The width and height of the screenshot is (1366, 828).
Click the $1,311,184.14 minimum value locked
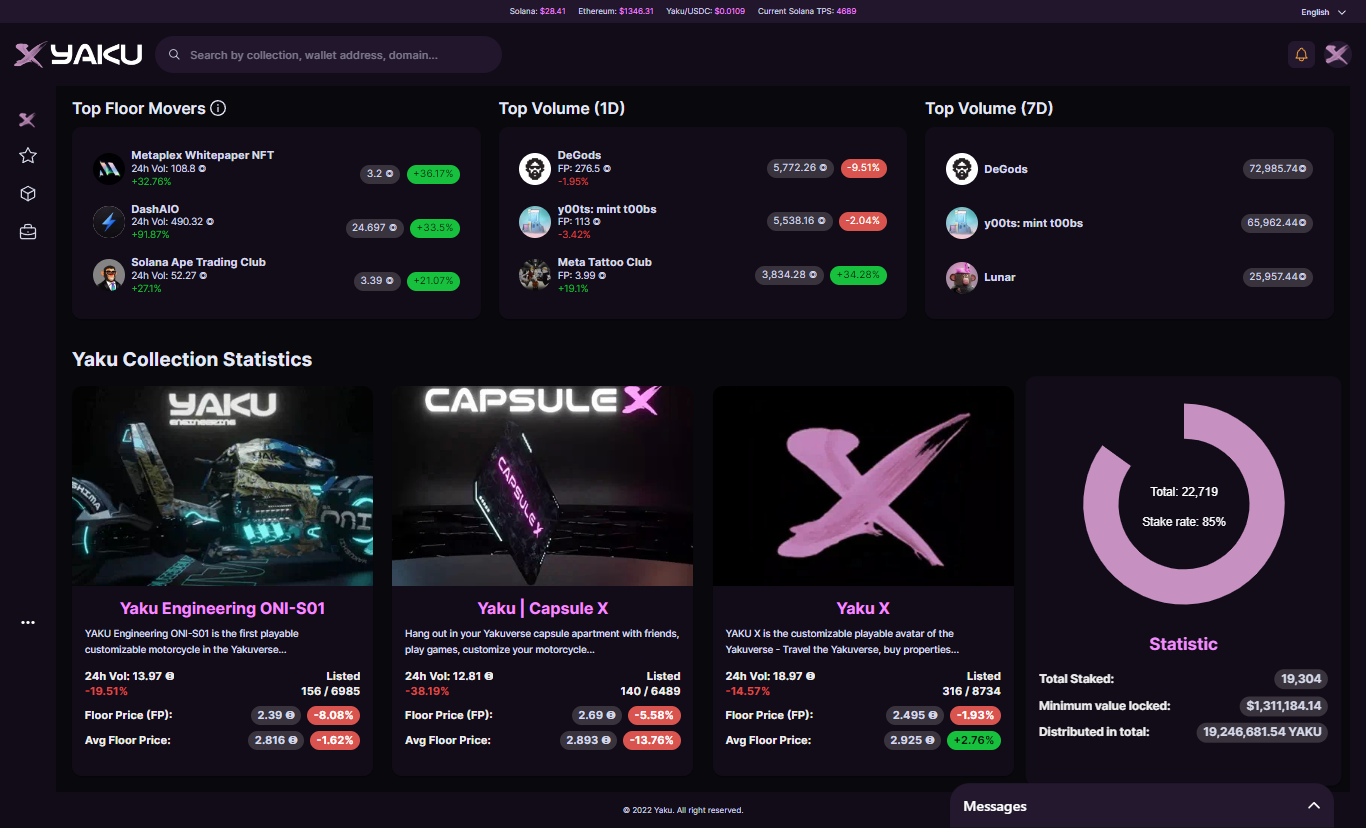point(1283,706)
